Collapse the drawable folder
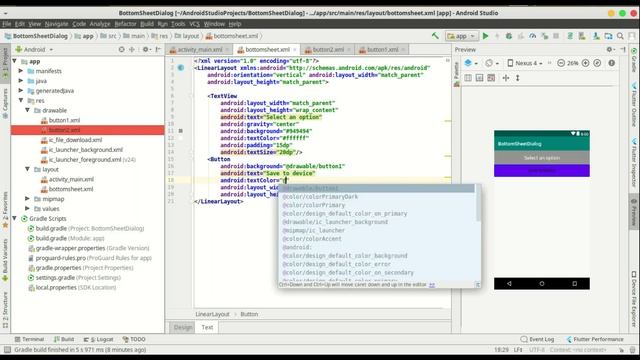The width and height of the screenshot is (640, 360). pyautogui.click(x=28, y=110)
